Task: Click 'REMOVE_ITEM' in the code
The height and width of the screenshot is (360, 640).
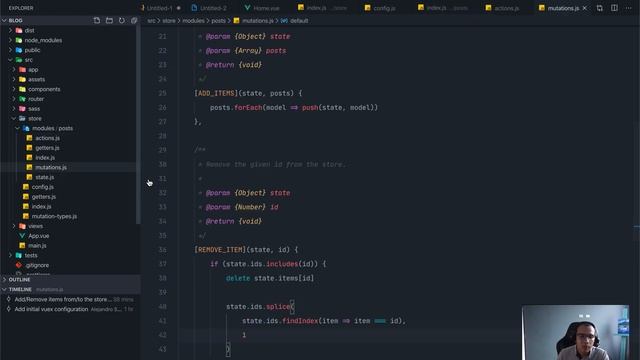Action: pos(220,249)
